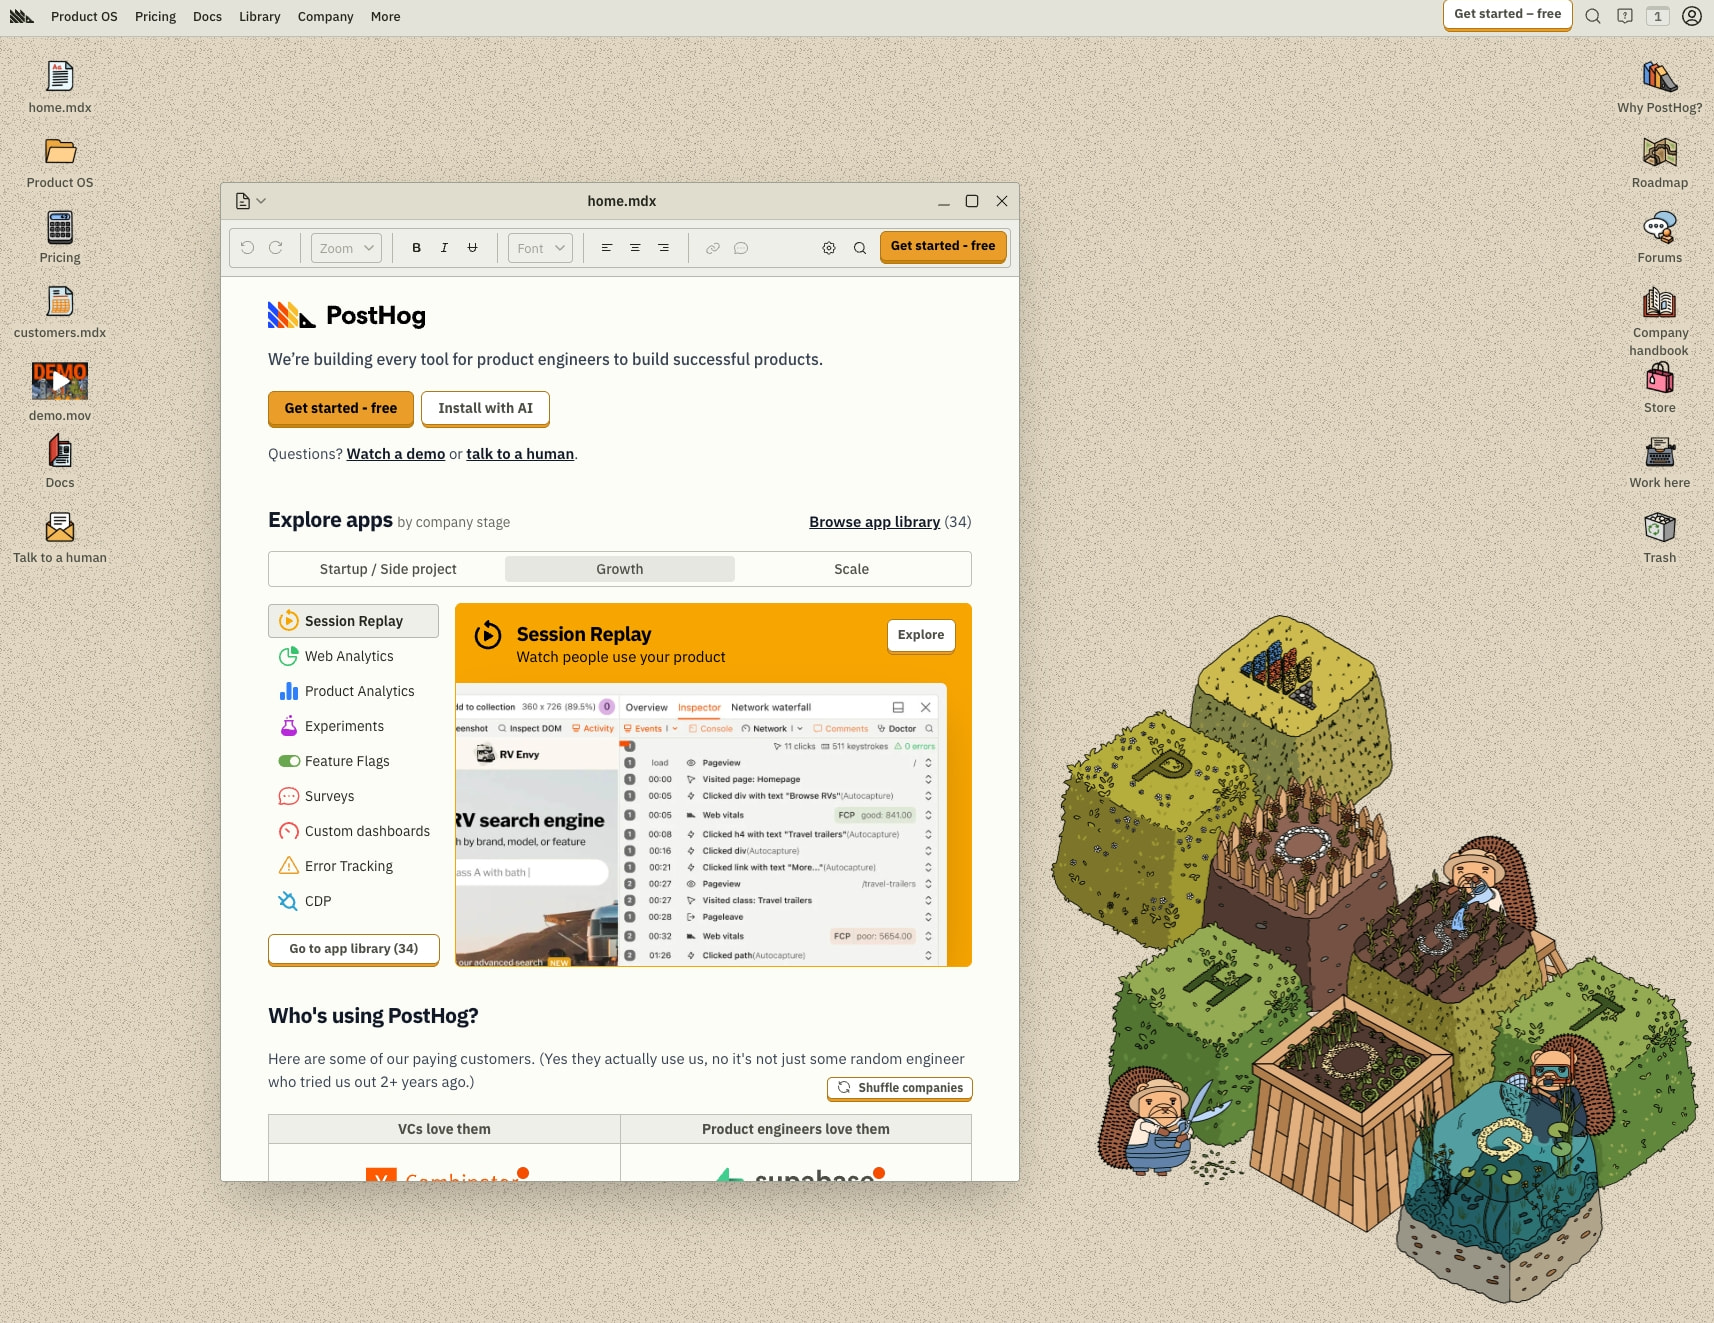Select Surveys in app list
Screen dimensions: 1714x1323
(353, 796)
